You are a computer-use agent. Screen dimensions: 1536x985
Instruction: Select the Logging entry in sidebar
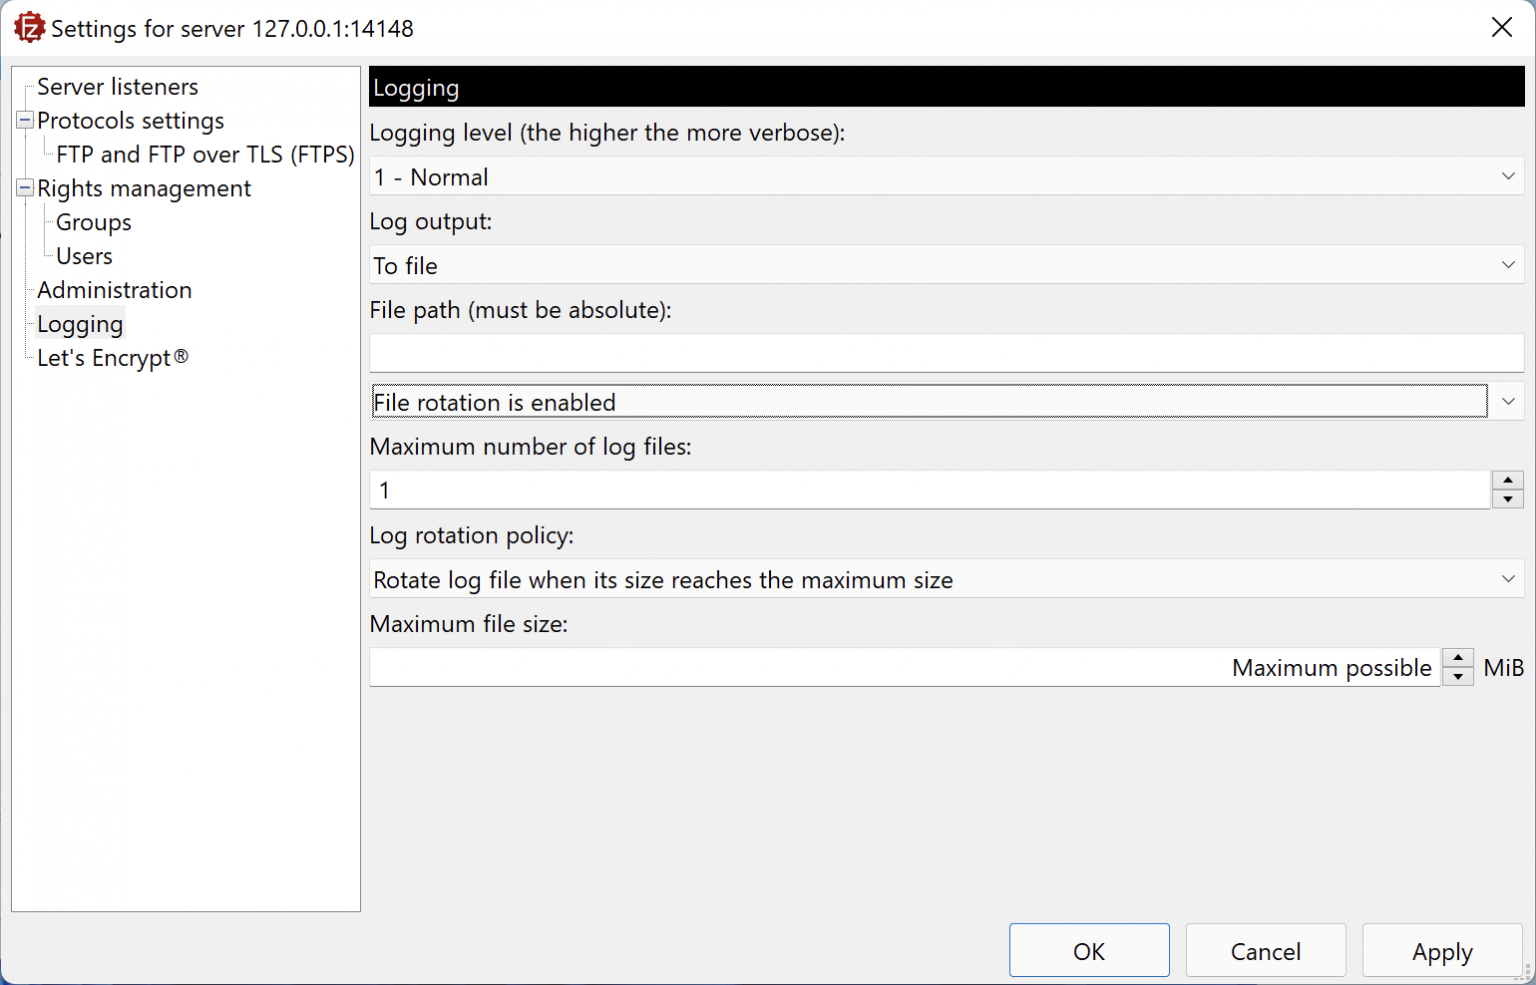[x=80, y=323]
